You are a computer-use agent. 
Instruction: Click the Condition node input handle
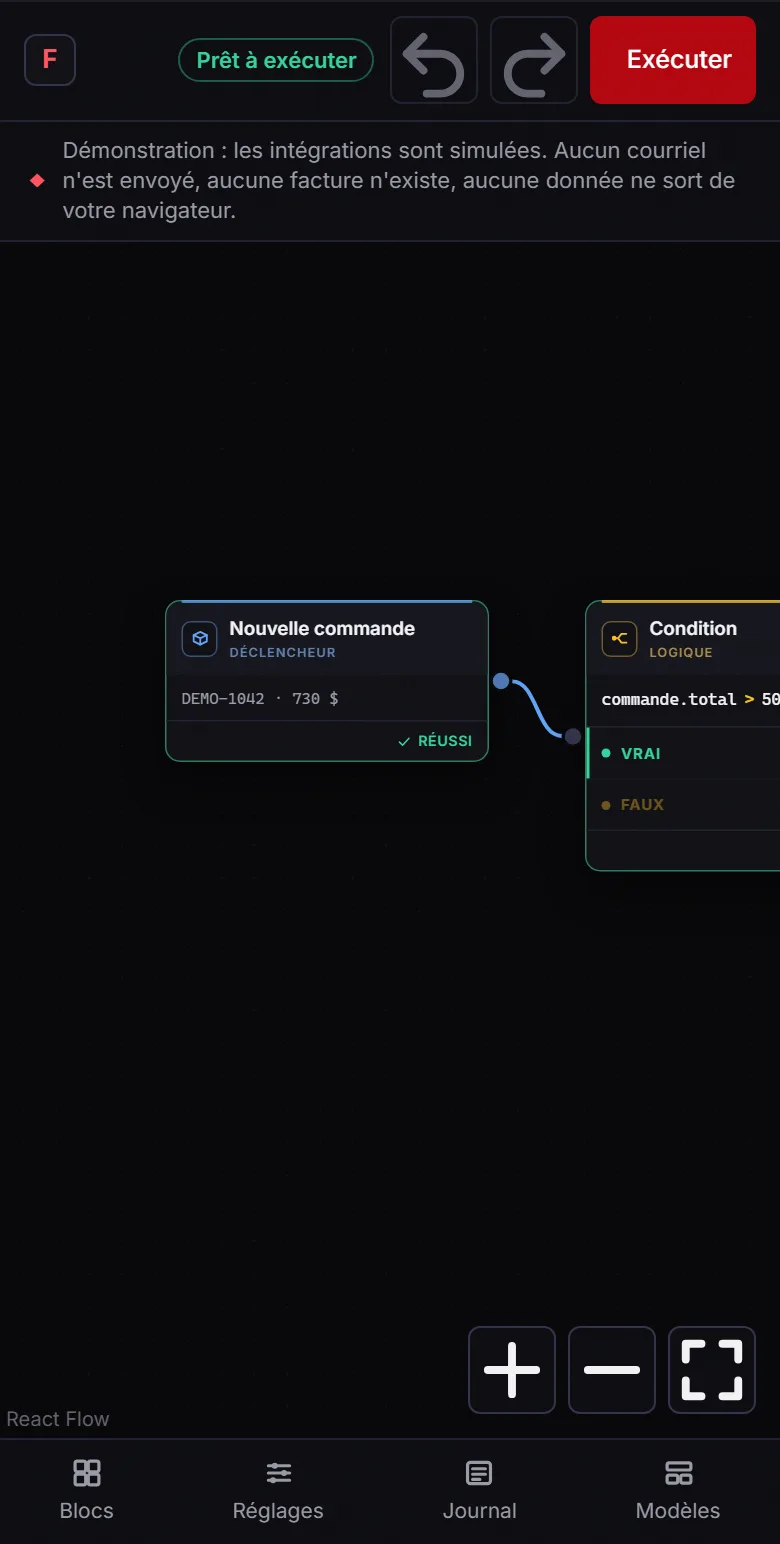572,736
